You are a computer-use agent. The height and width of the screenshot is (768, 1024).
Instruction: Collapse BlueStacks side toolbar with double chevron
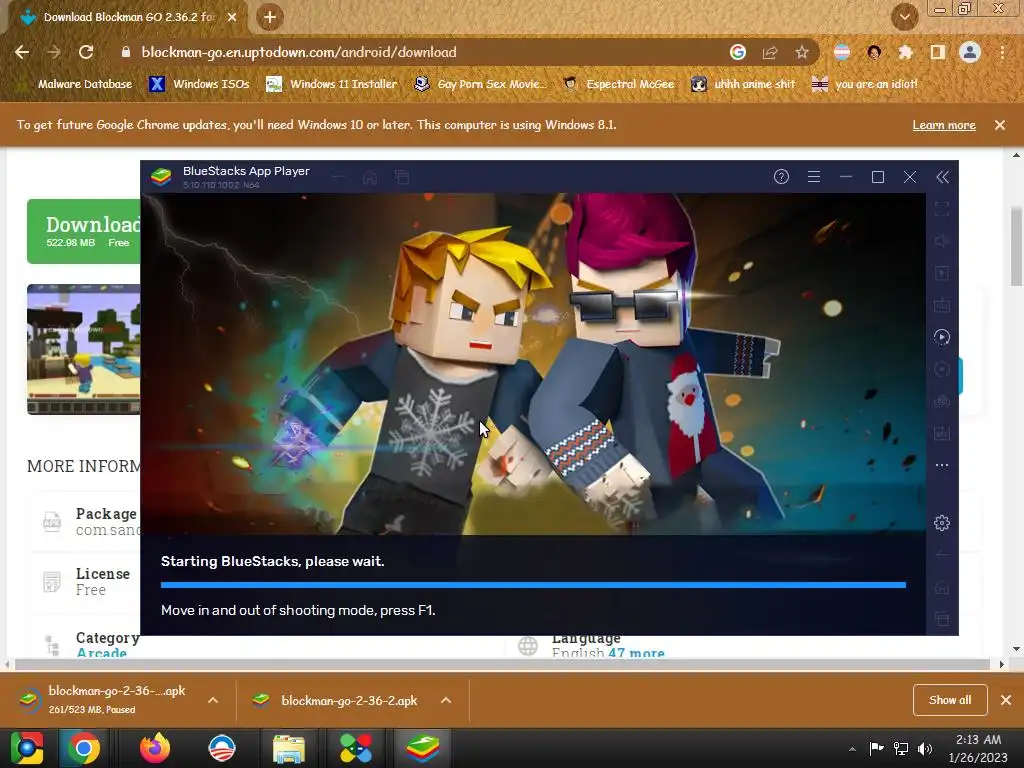coord(942,177)
